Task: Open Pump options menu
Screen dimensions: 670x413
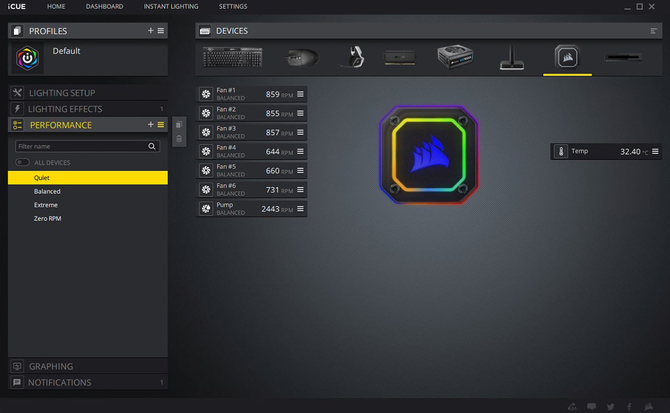Action: 300,208
